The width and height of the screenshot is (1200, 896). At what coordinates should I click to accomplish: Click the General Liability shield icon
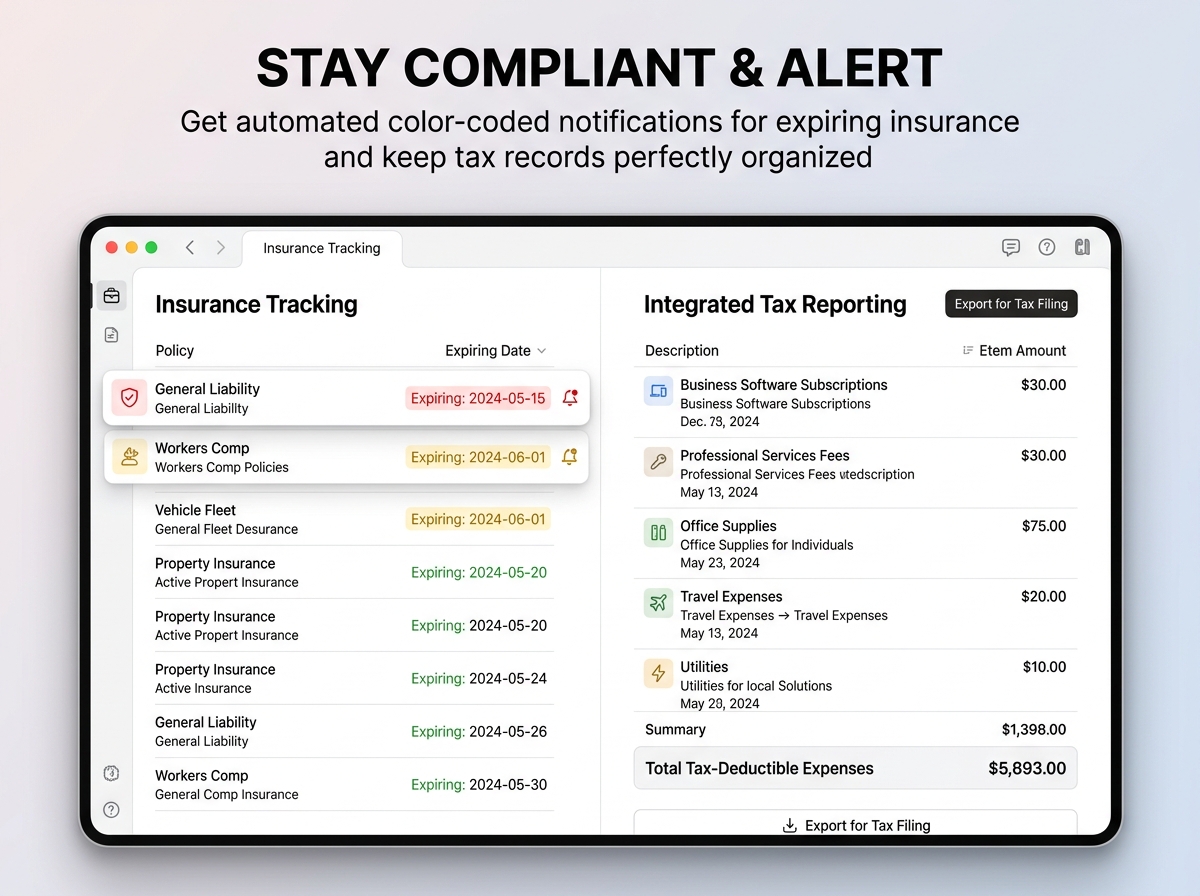[129, 398]
